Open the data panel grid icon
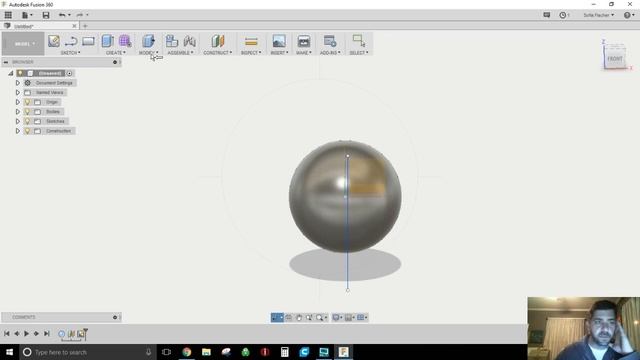This screenshot has width=640, height=360. [8, 15]
